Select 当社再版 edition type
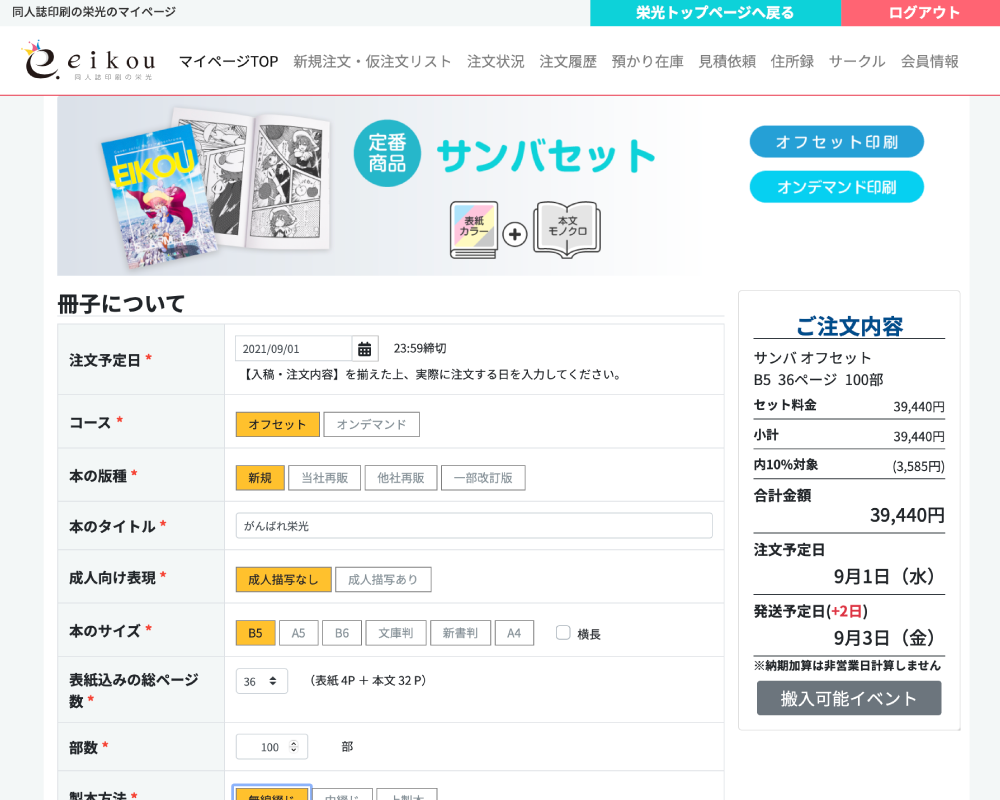Image resolution: width=1000 pixels, height=800 pixels. tap(324, 478)
